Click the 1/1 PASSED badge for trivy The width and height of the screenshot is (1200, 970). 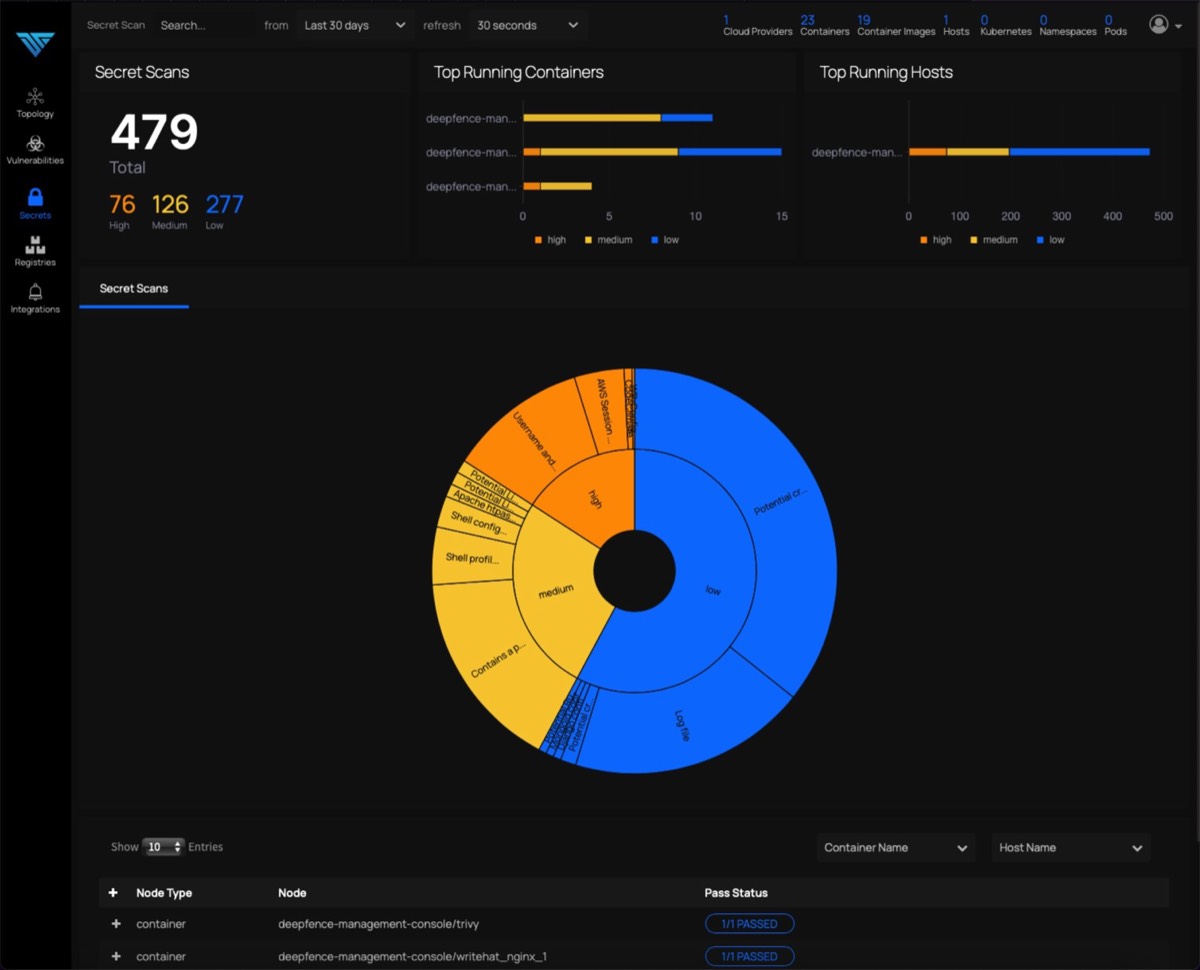click(x=749, y=924)
